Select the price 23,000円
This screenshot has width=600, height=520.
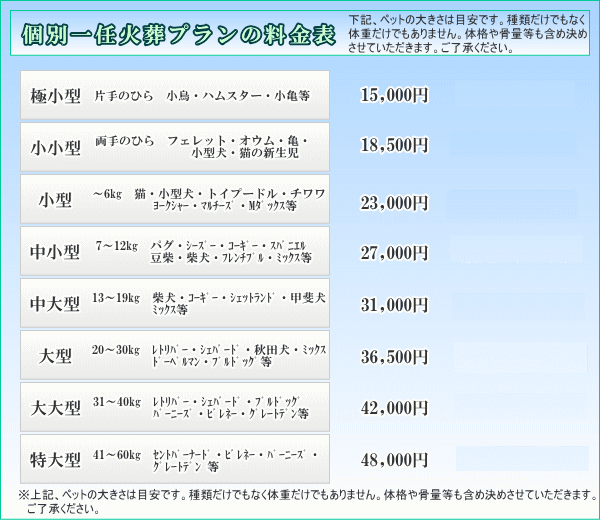pyautogui.click(x=395, y=203)
